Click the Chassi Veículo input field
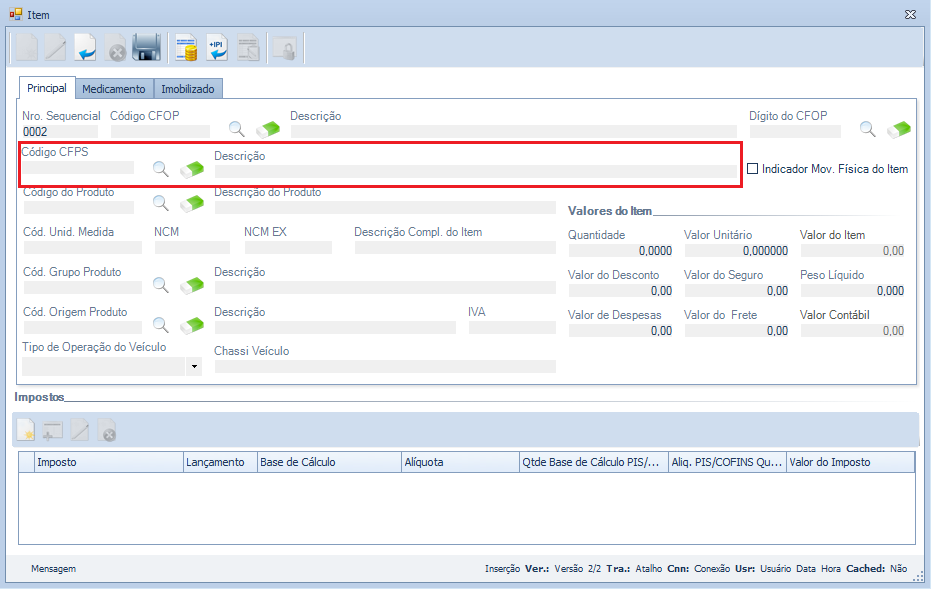931x589 pixels. (385, 366)
